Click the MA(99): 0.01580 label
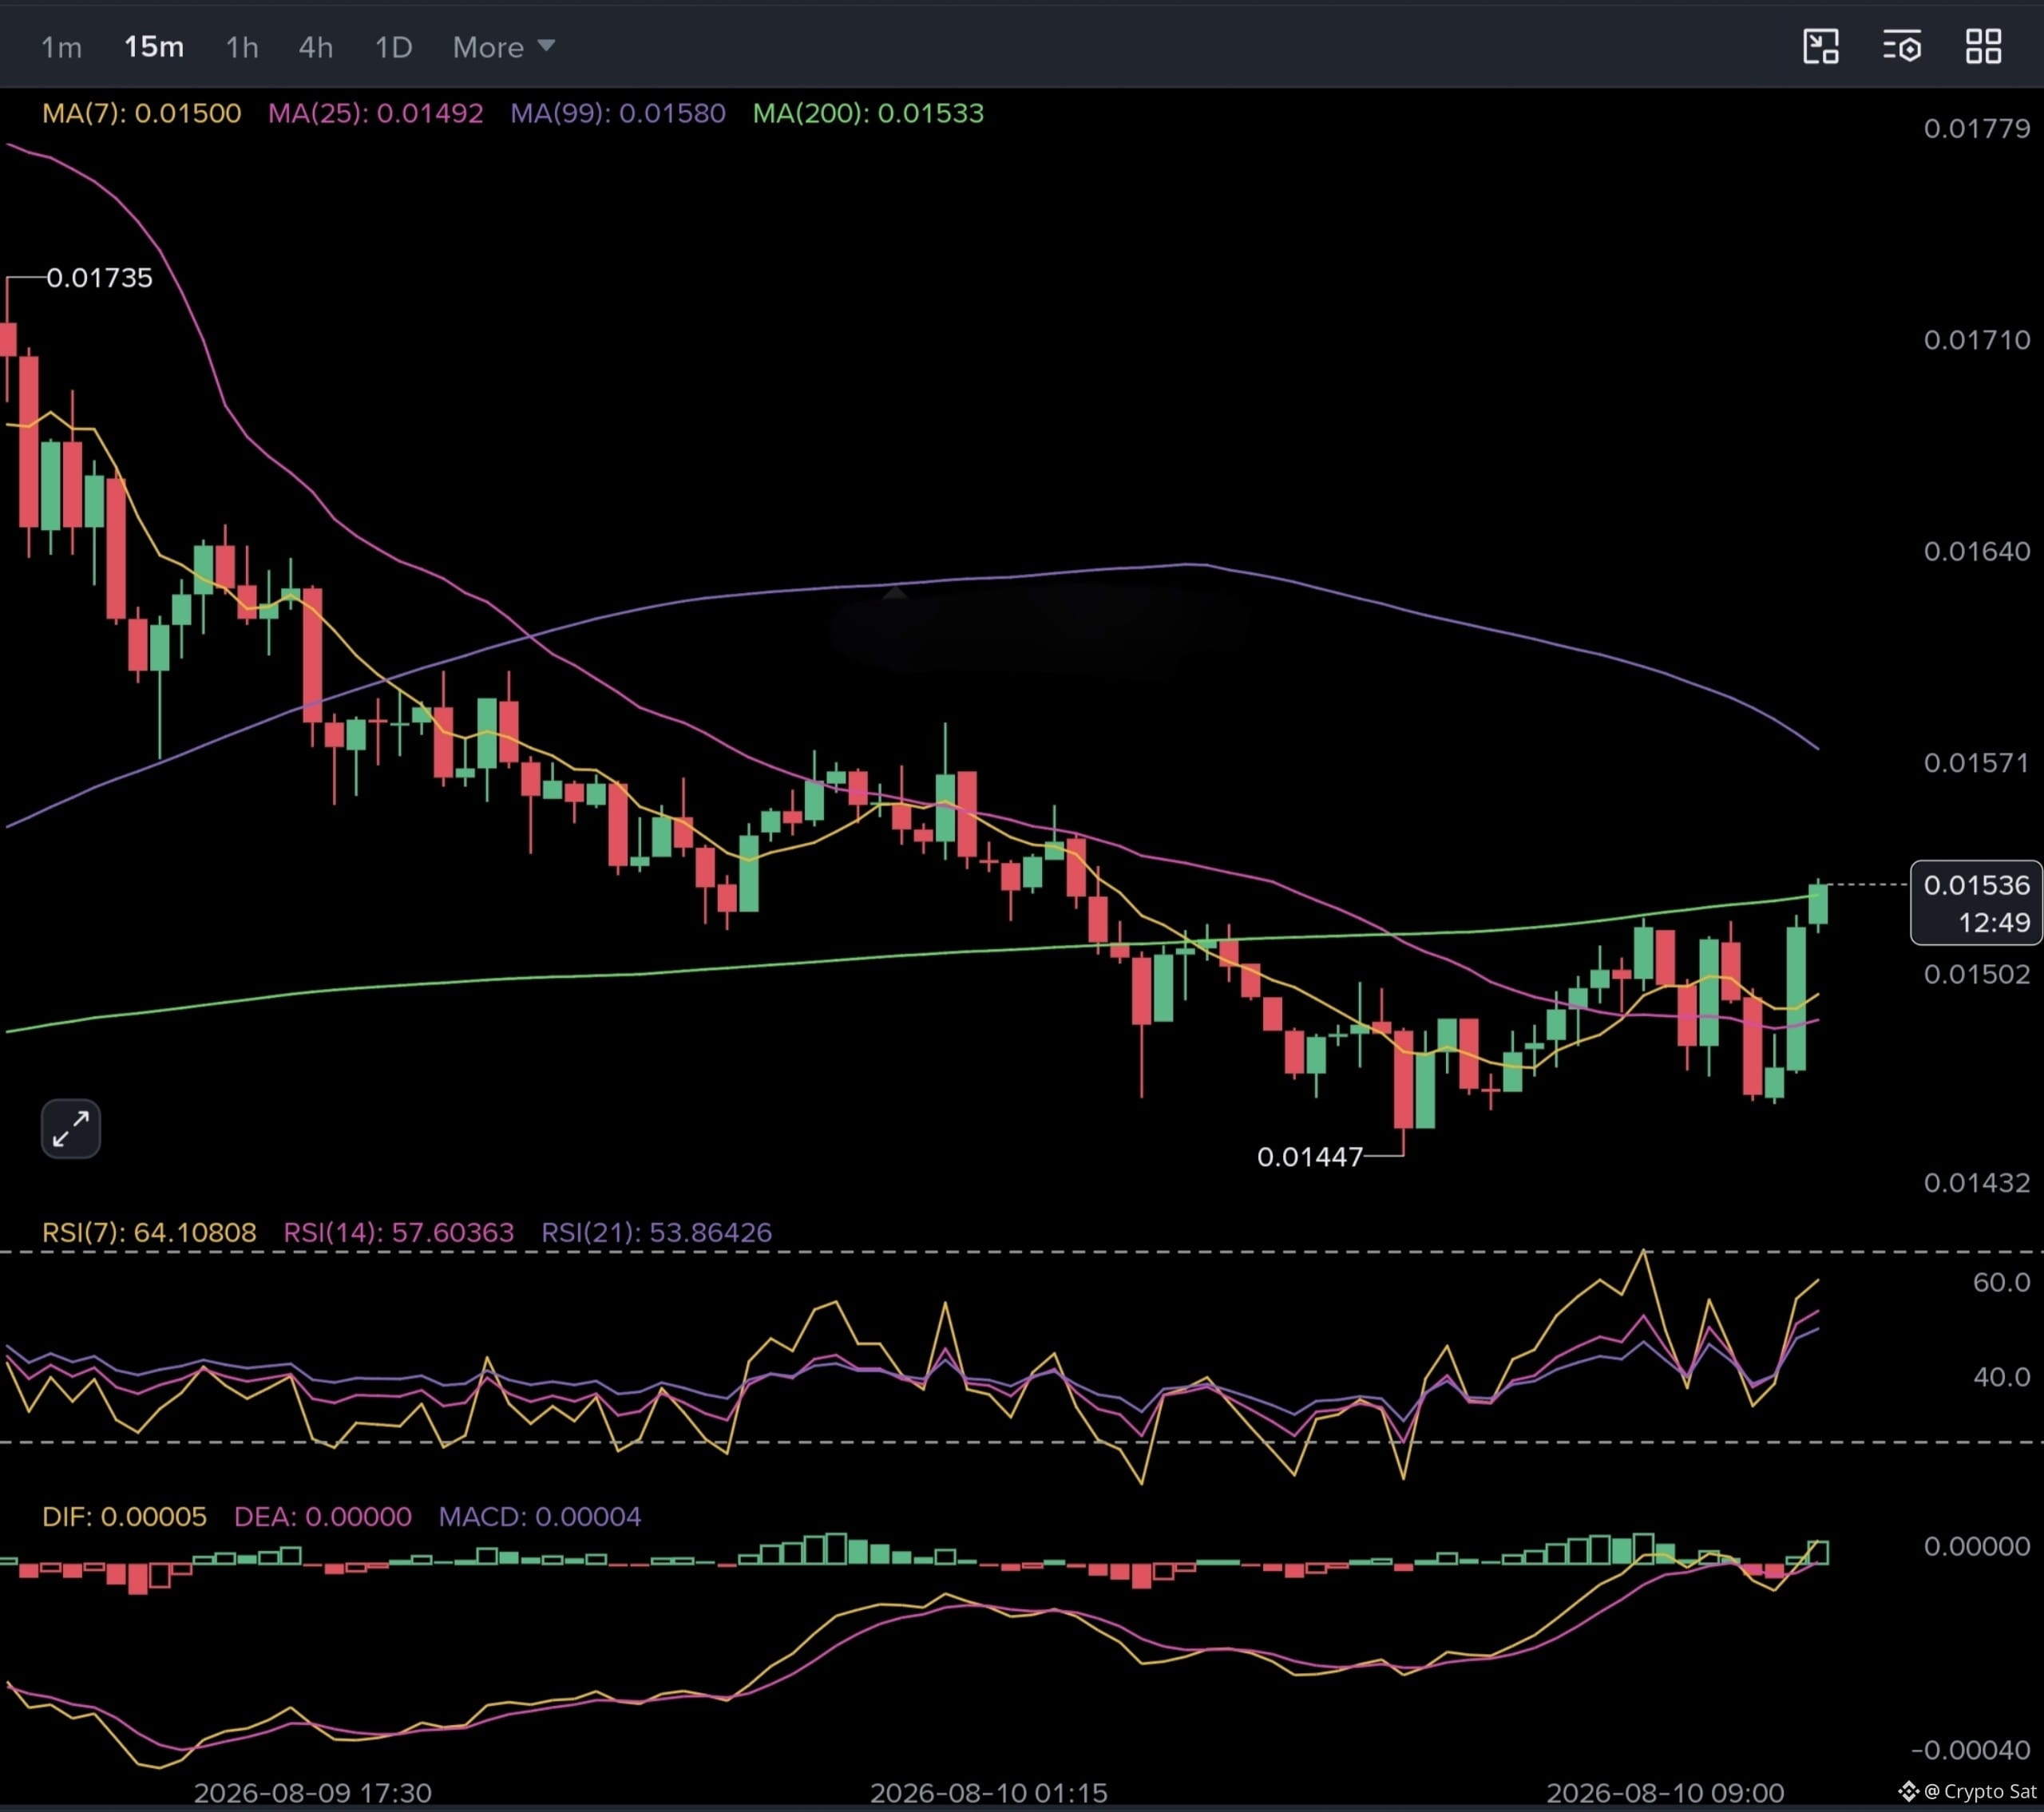Viewport: 2044px width, 1812px height. point(618,113)
